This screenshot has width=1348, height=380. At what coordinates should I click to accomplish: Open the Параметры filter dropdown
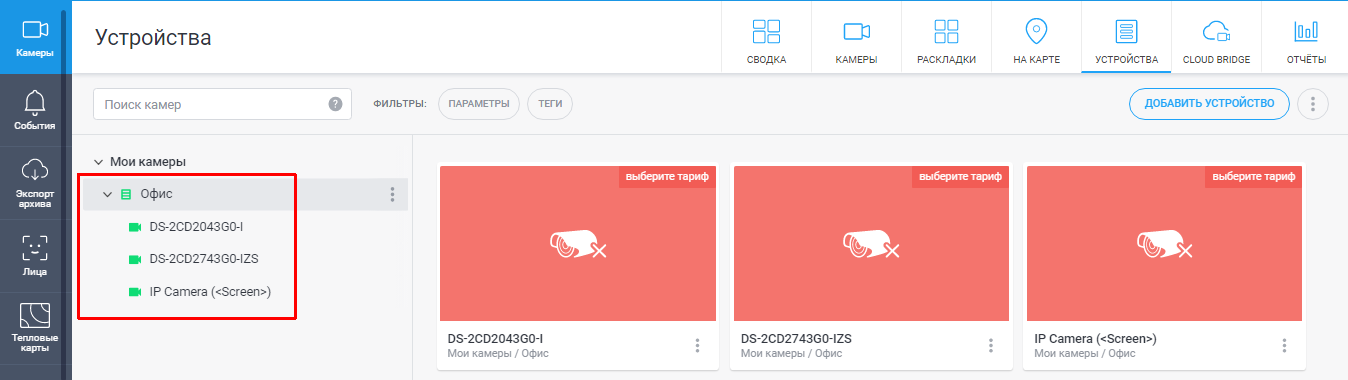coord(479,104)
